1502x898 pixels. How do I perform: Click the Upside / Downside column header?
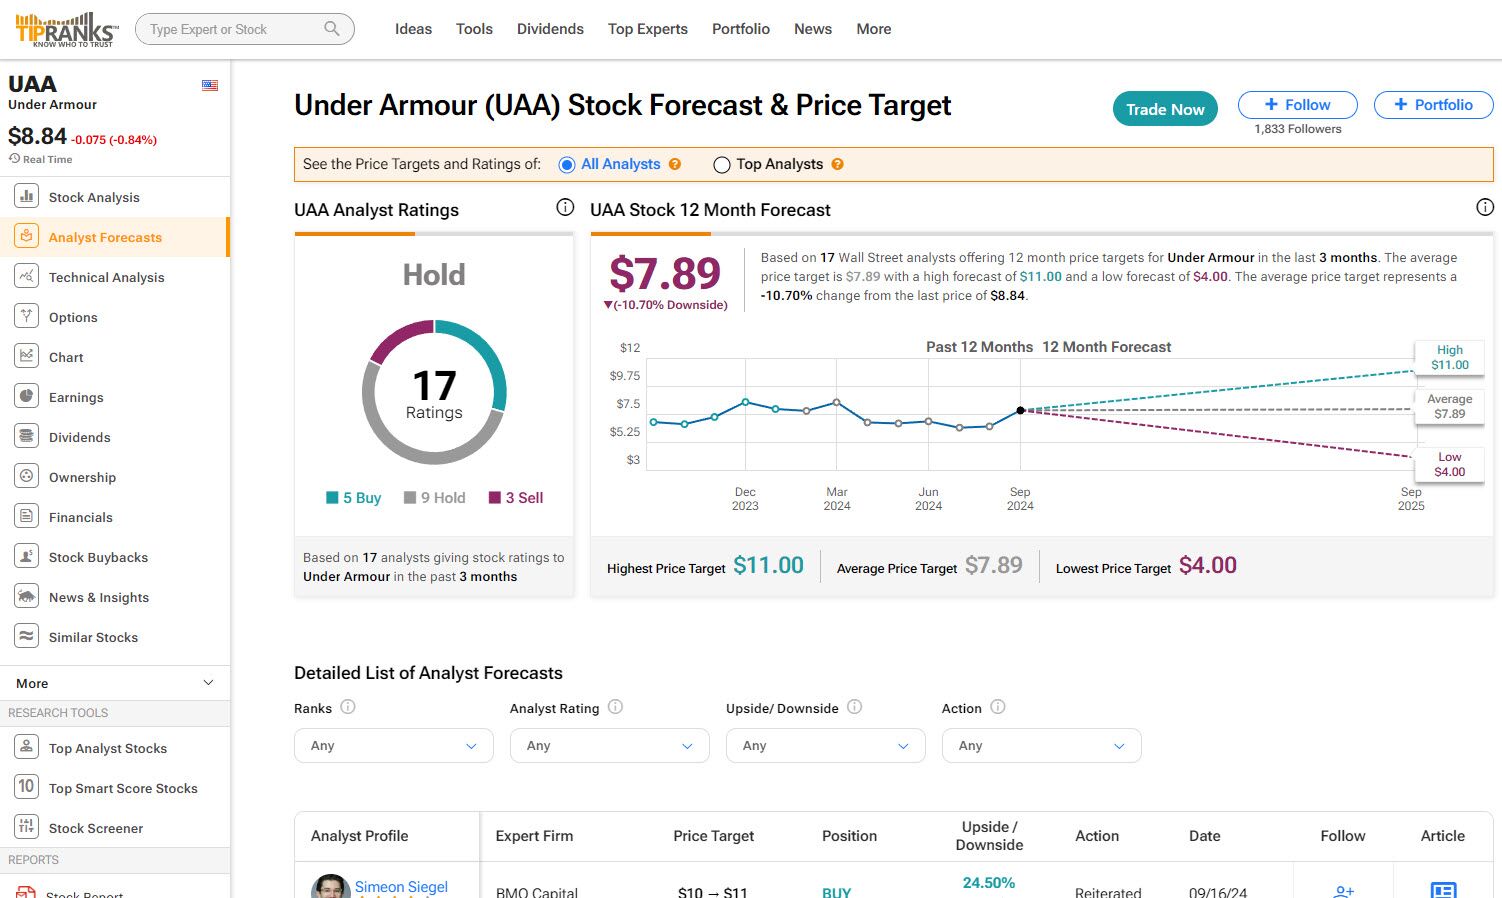(989, 836)
